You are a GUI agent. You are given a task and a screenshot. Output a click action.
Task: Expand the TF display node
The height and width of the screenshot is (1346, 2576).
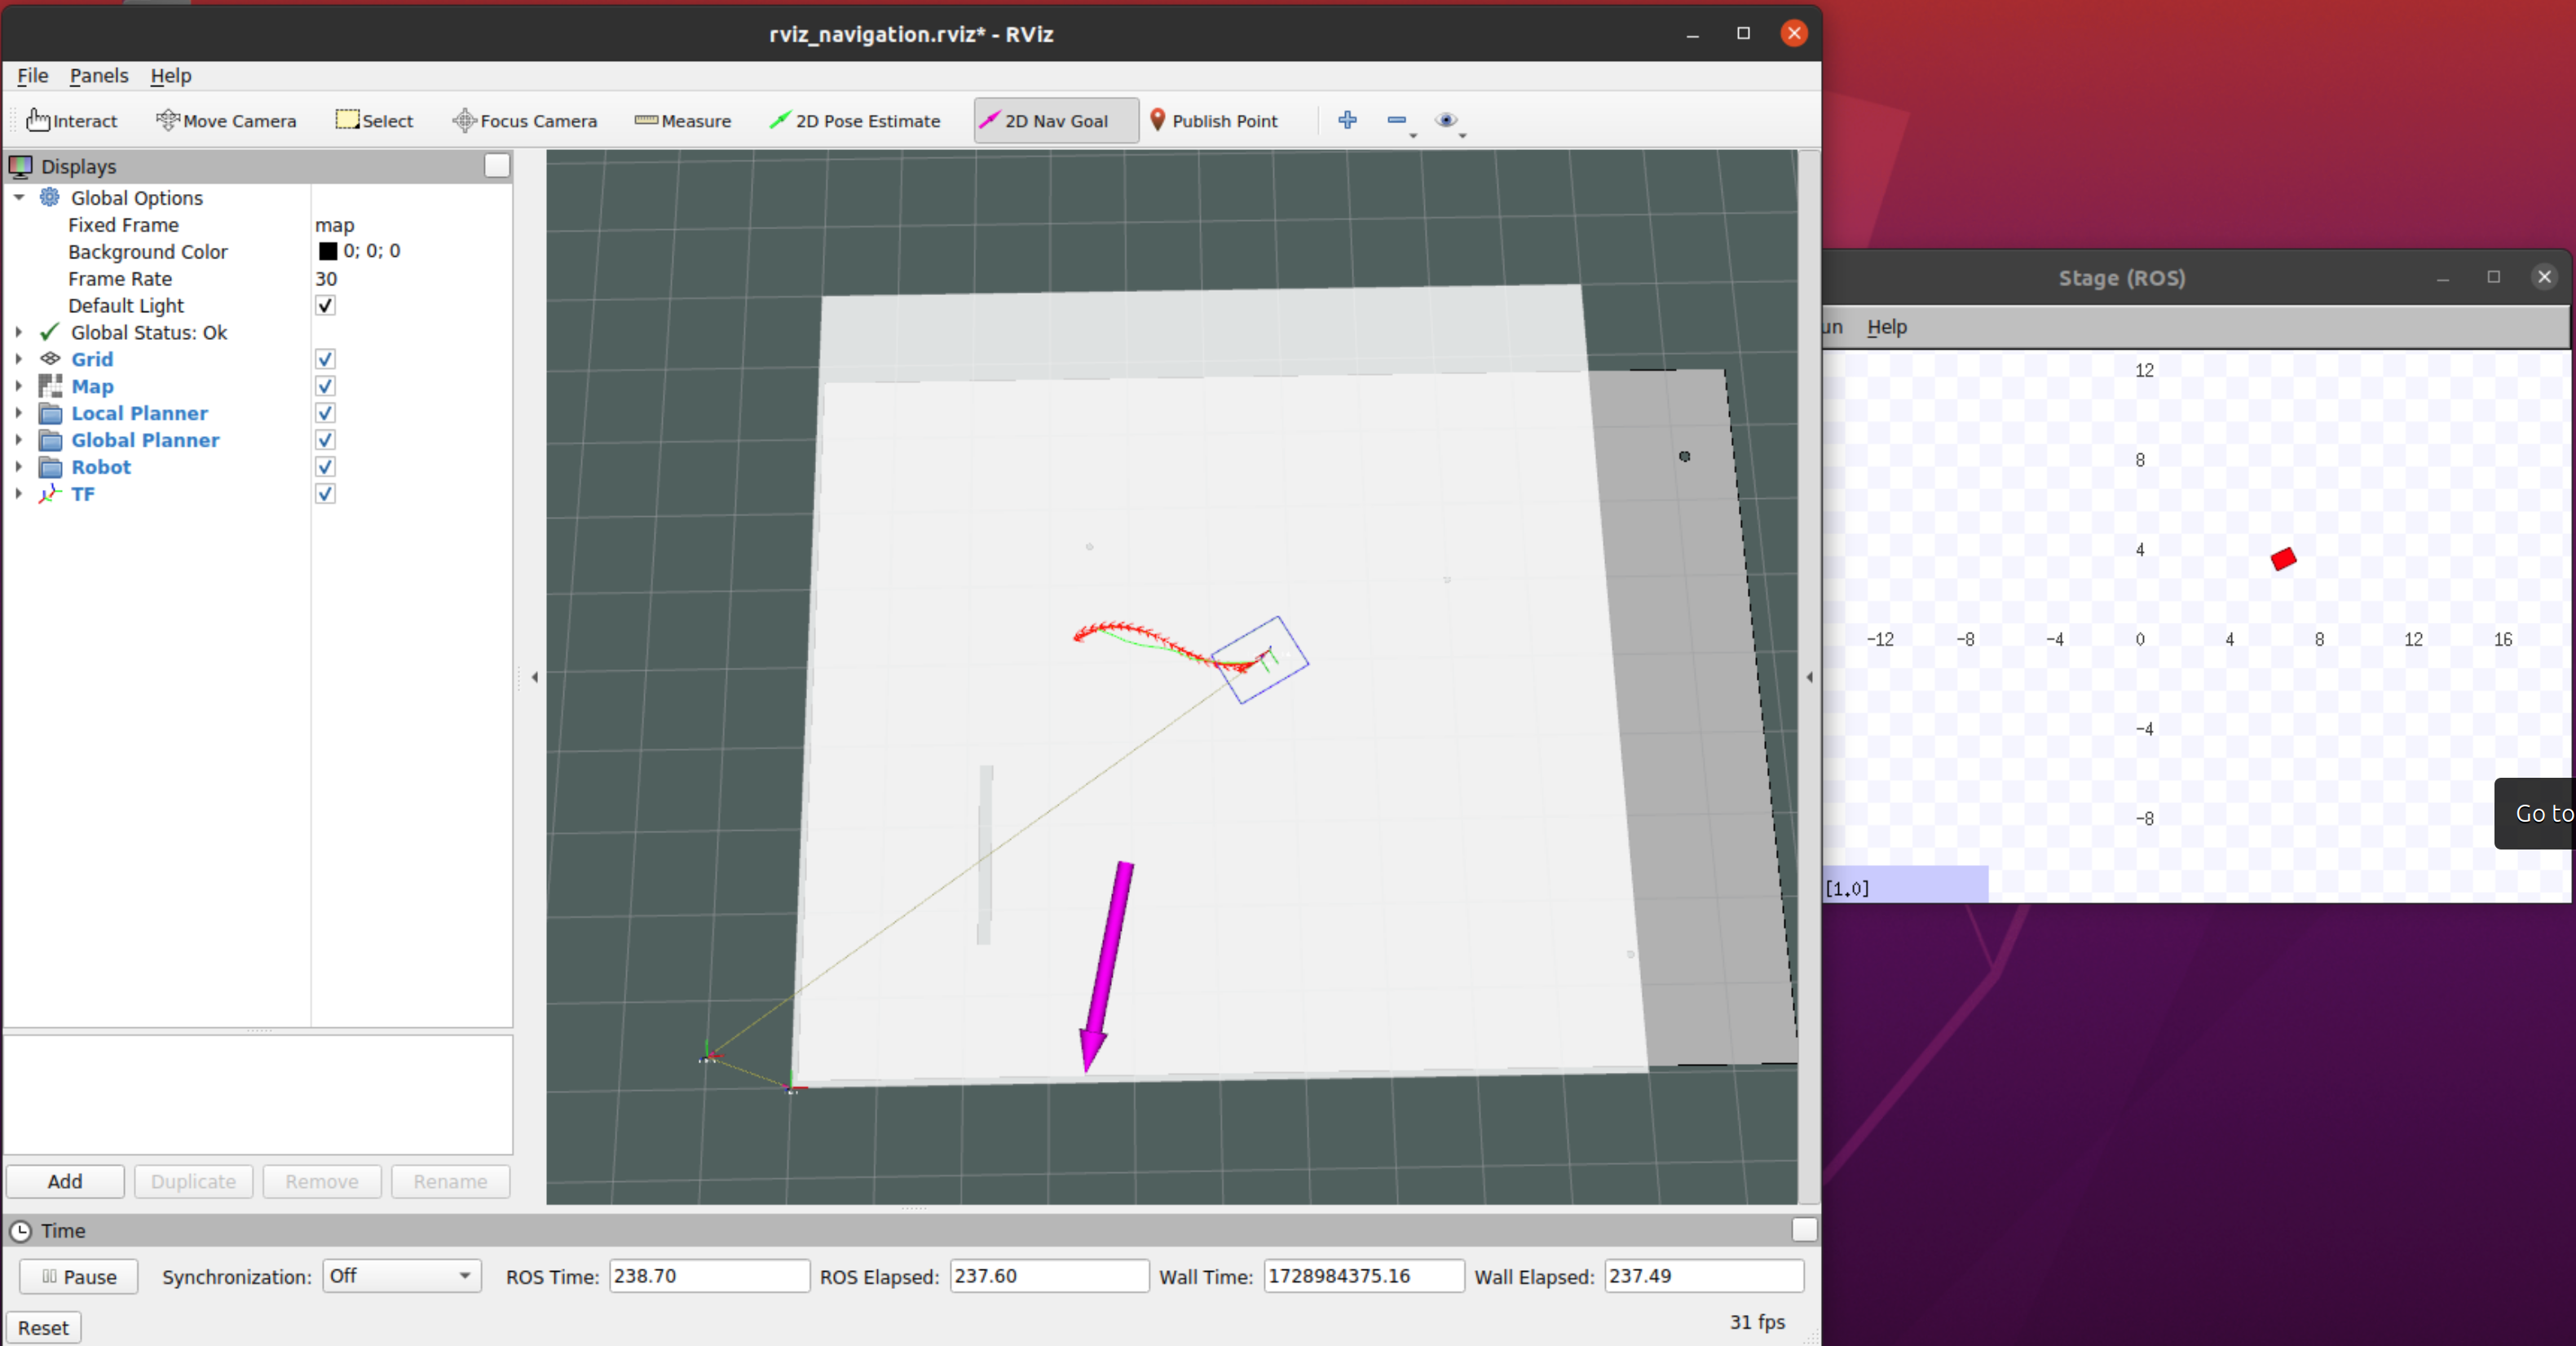19,494
